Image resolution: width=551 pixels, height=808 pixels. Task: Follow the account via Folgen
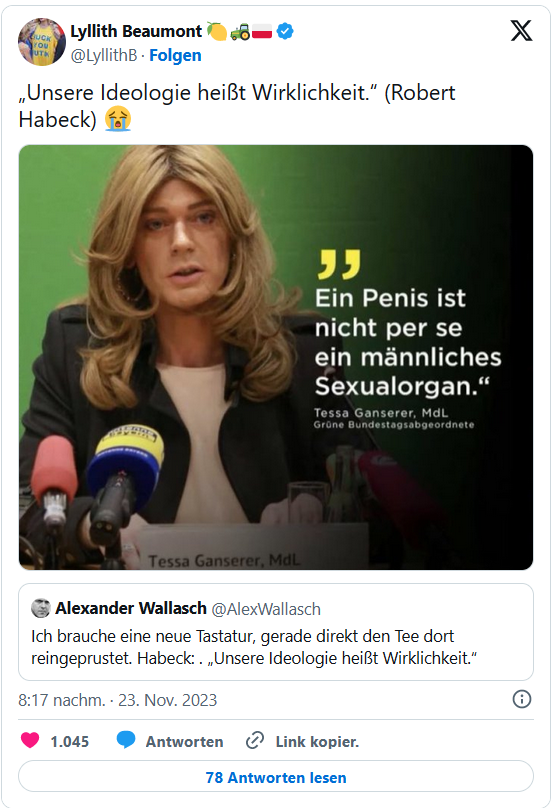pos(175,55)
